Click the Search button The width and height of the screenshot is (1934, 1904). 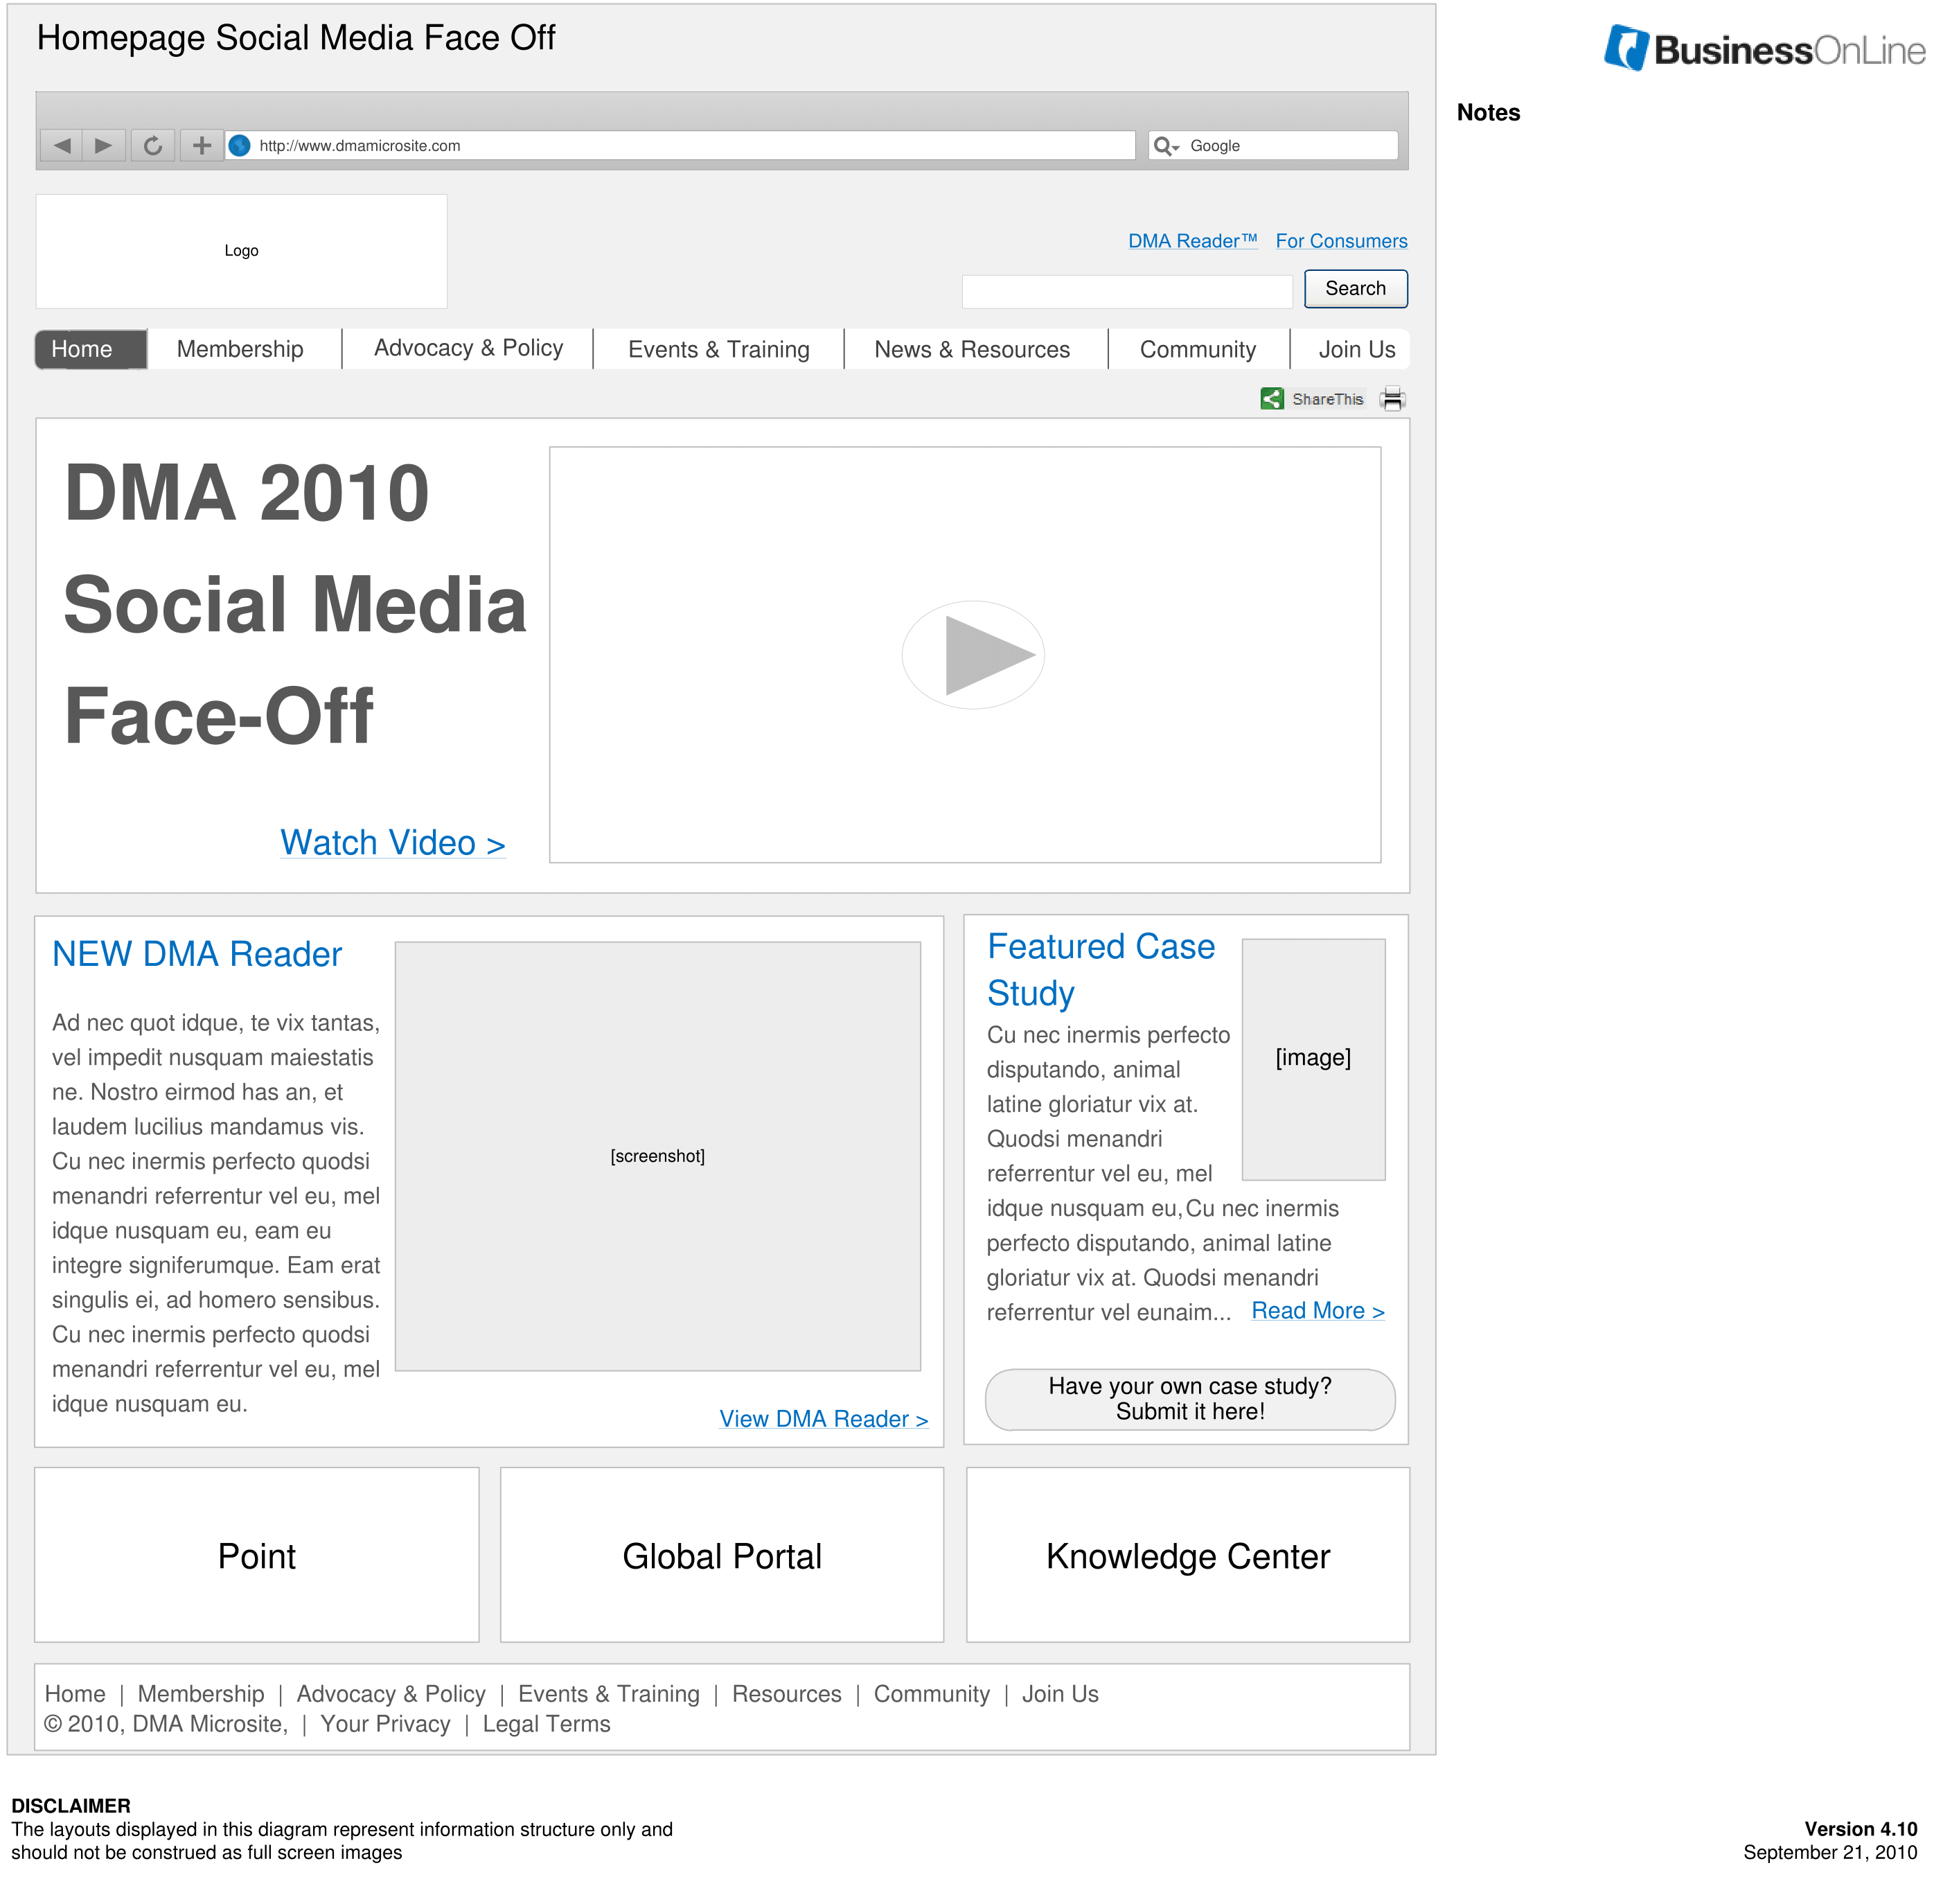[x=1355, y=289]
